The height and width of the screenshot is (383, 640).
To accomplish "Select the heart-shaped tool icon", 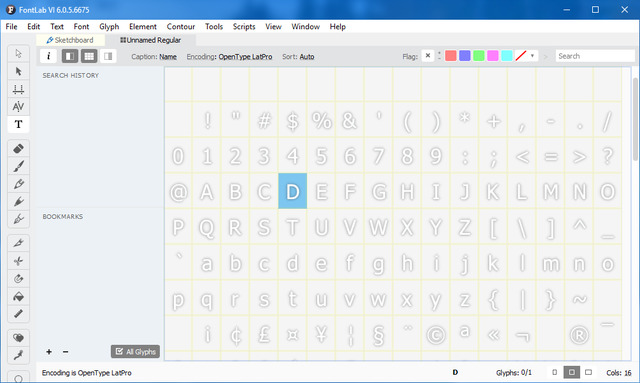I will [x=18, y=338].
